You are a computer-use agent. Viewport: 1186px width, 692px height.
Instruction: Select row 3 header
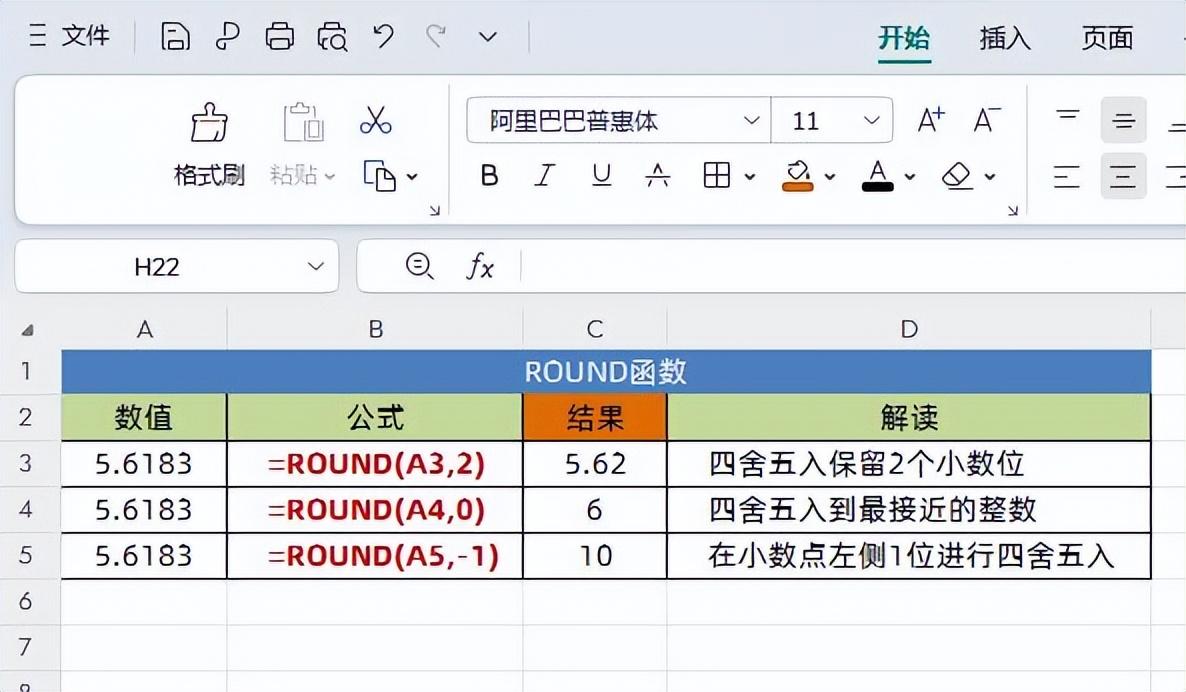point(26,463)
